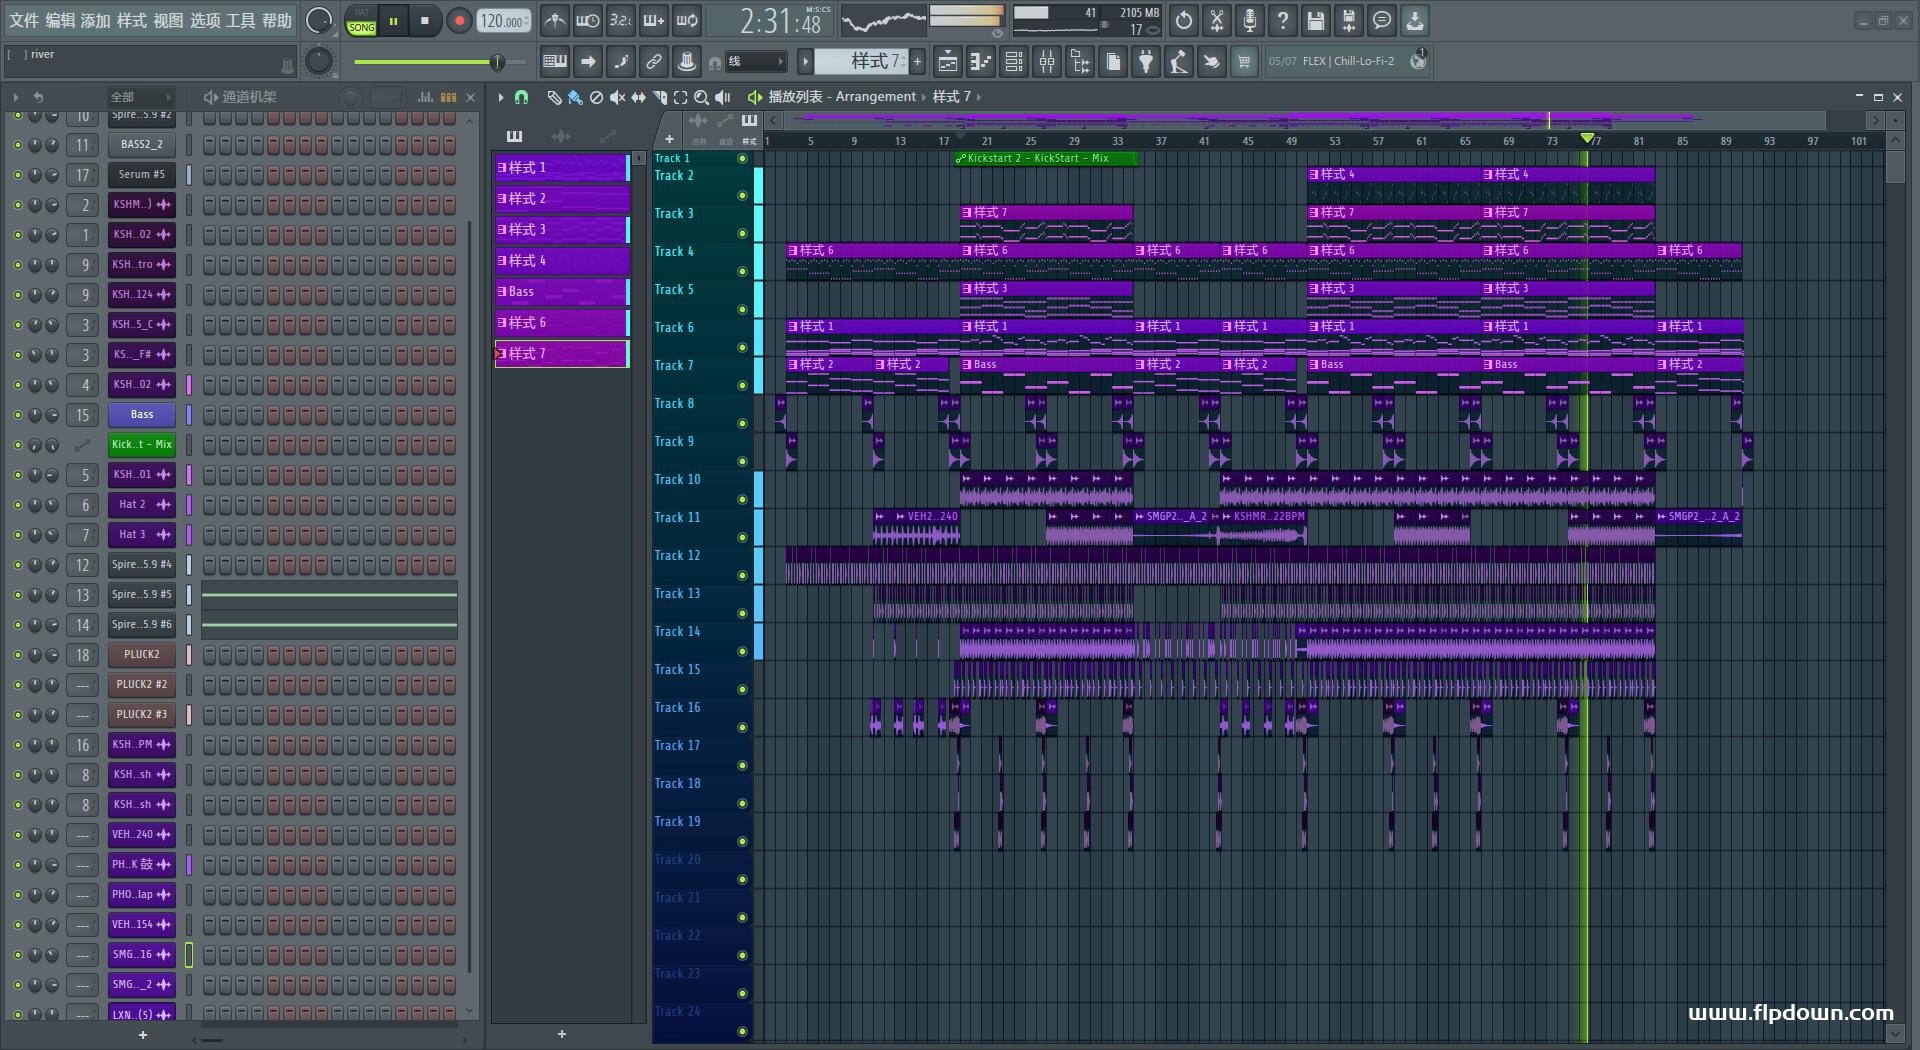Toggle the link-to-controller icon
This screenshot has width=1920, height=1050.
coord(654,61)
